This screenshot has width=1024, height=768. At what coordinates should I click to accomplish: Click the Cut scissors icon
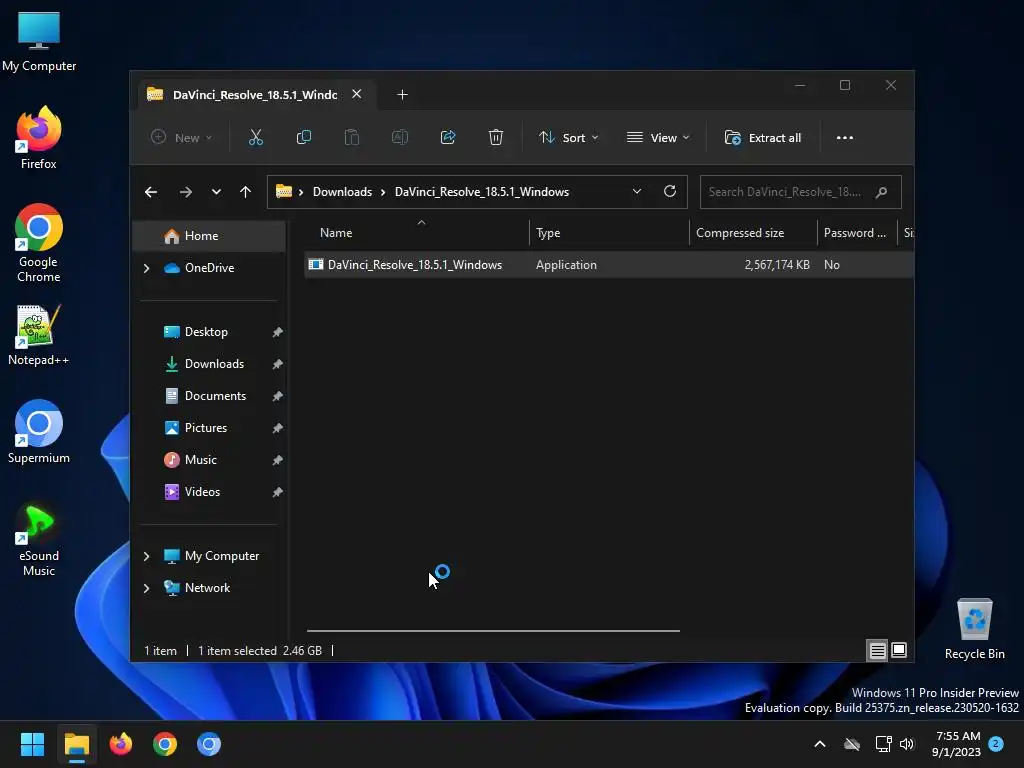(255, 137)
